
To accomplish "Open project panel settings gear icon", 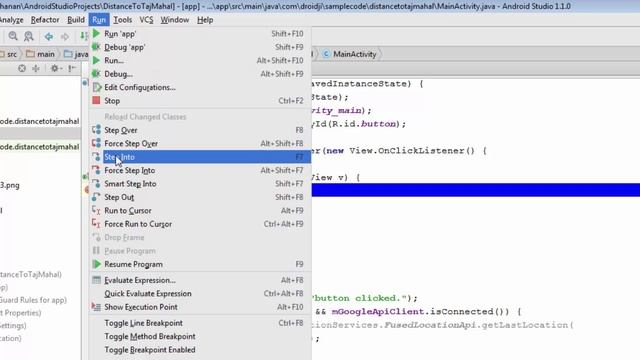I will pyautogui.click(x=55, y=69).
